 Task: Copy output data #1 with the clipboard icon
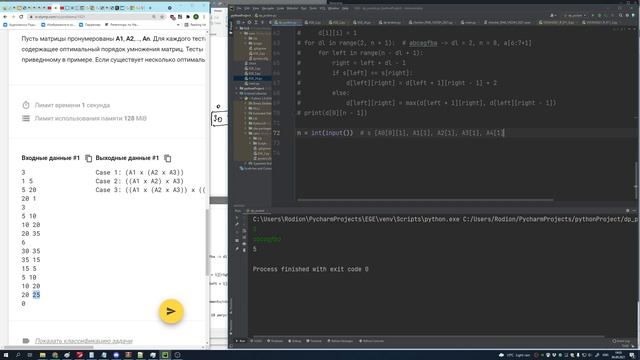[167, 158]
